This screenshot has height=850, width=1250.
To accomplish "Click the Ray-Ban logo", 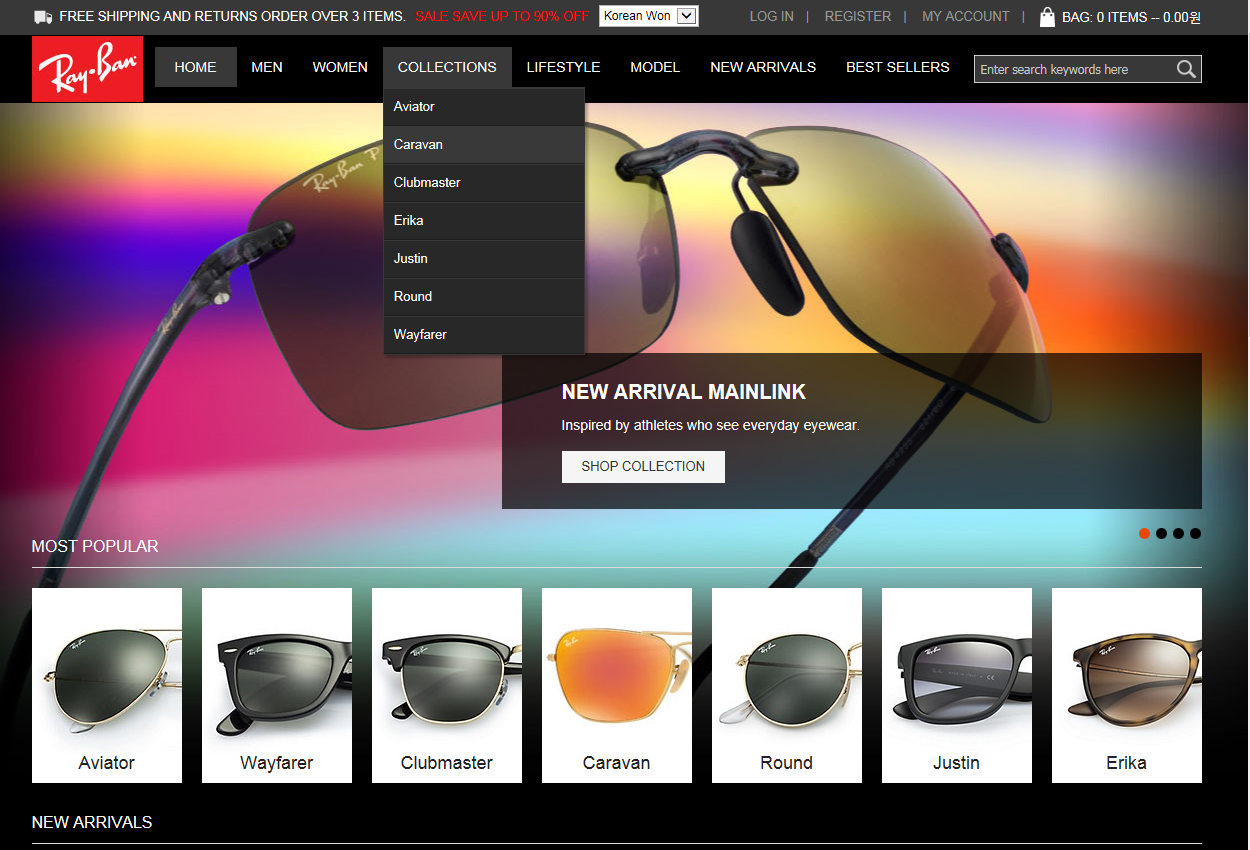I will click(87, 69).
